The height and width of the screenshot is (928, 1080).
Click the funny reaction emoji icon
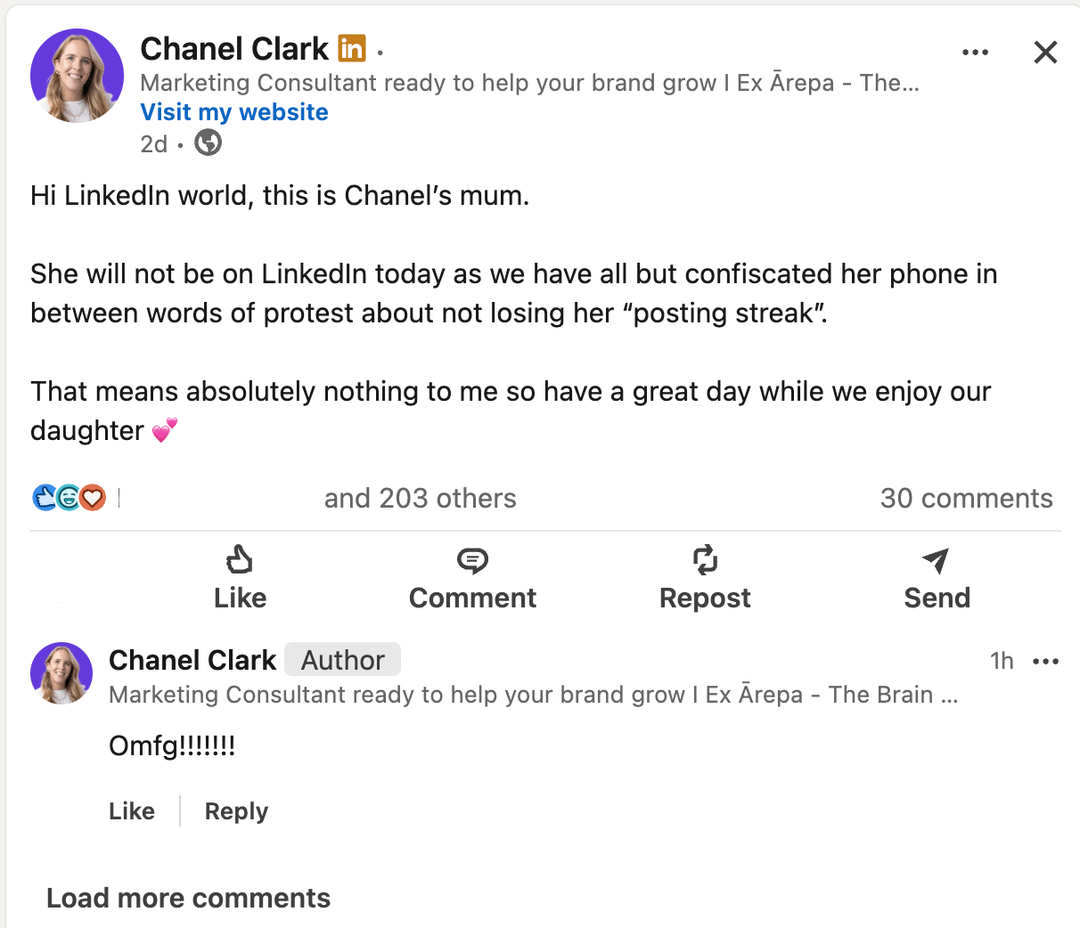(x=68, y=497)
